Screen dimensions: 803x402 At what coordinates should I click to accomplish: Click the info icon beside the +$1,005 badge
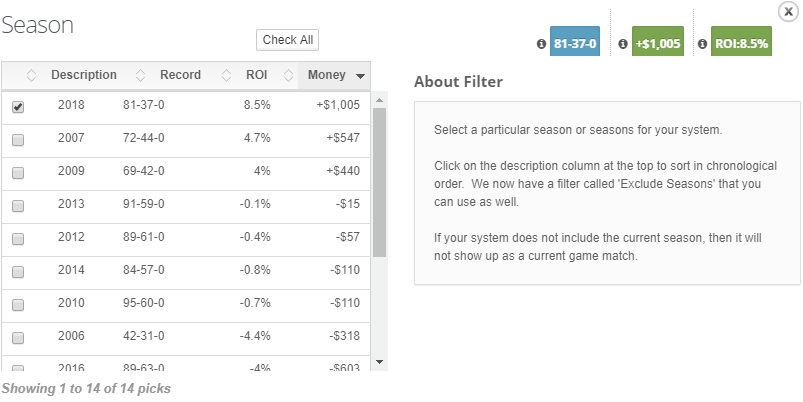[x=623, y=44]
